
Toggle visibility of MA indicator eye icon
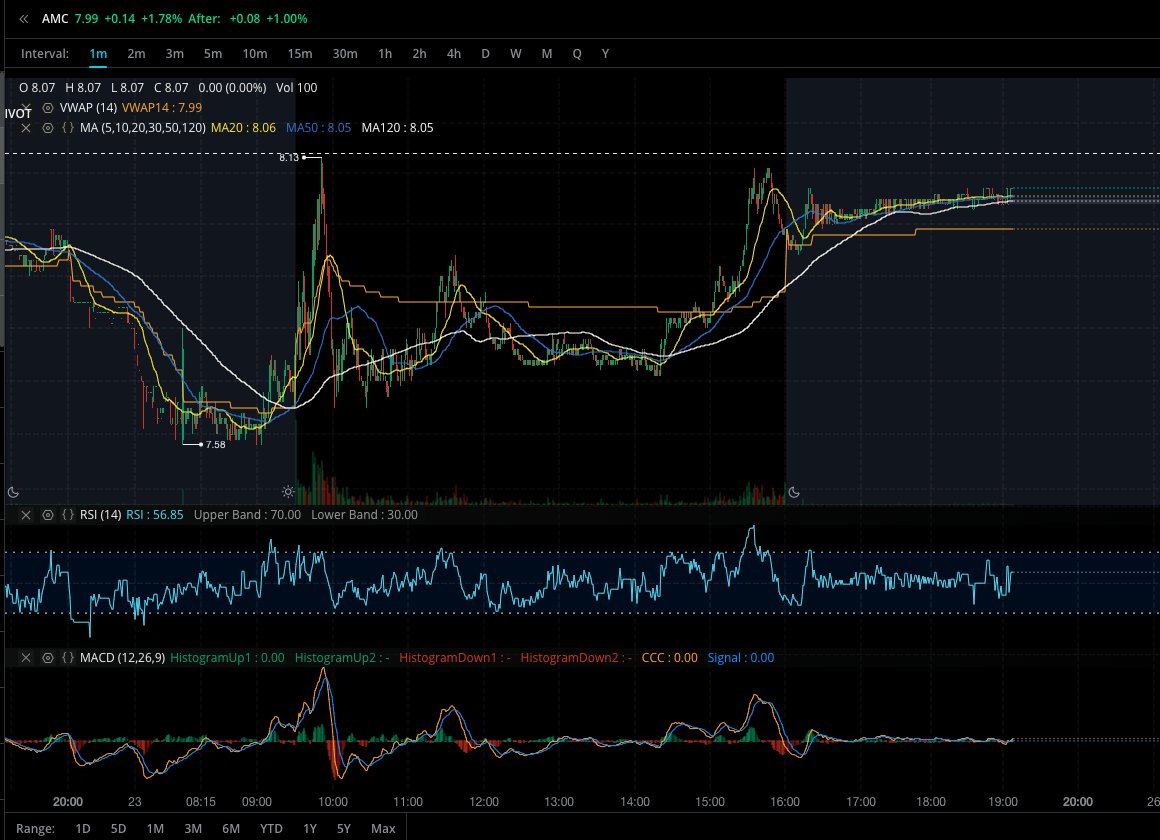(x=48, y=128)
